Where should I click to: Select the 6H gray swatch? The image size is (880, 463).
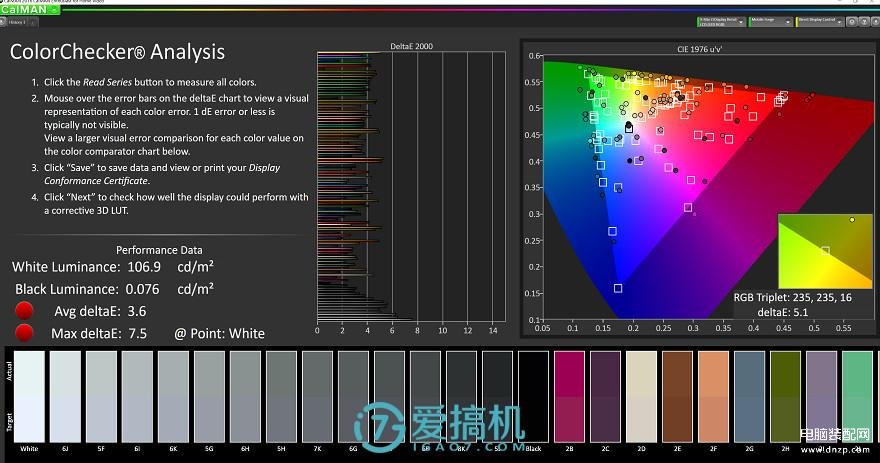pos(245,397)
